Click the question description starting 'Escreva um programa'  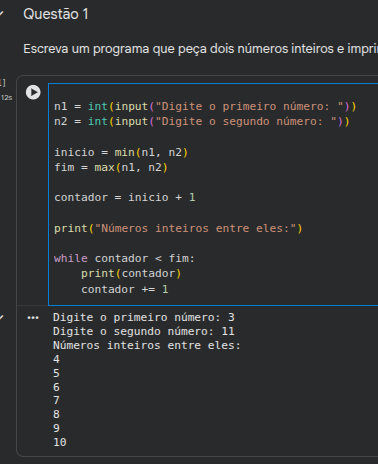pyautogui.click(x=200, y=49)
